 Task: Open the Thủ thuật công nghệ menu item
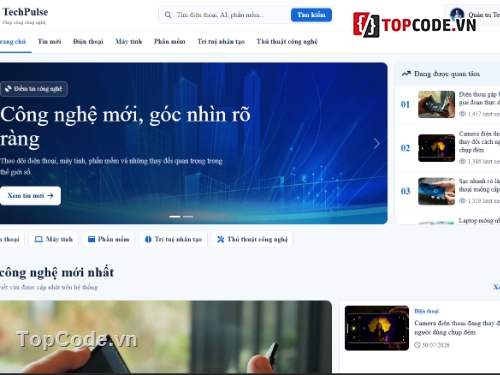point(287,42)
